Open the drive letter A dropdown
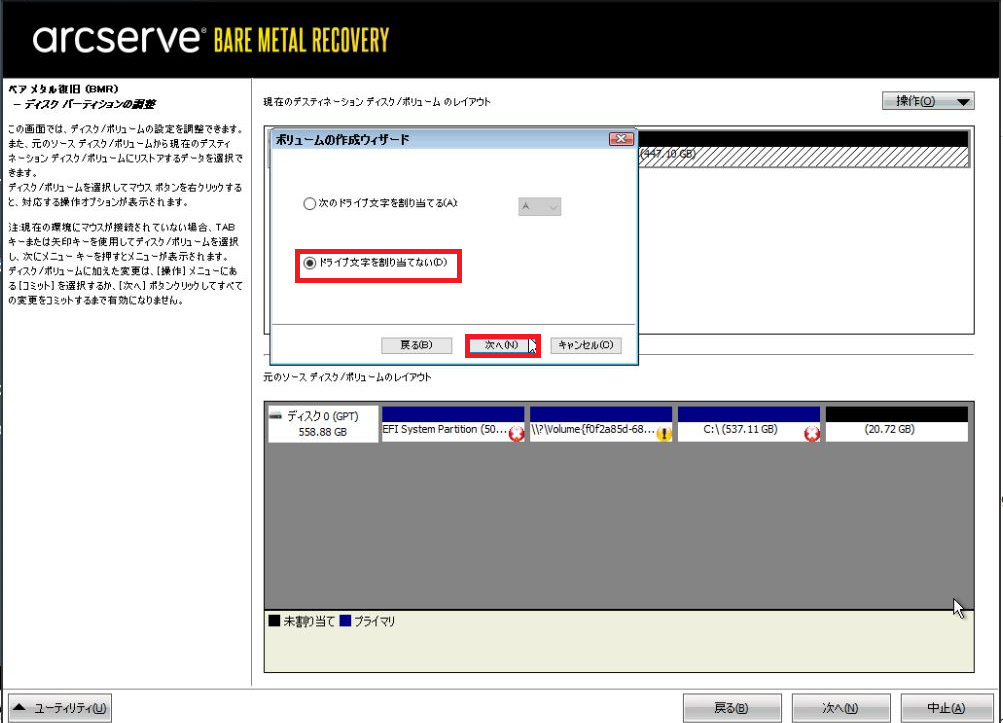Screen dimensions: 1003x723 tap(539, 207)
